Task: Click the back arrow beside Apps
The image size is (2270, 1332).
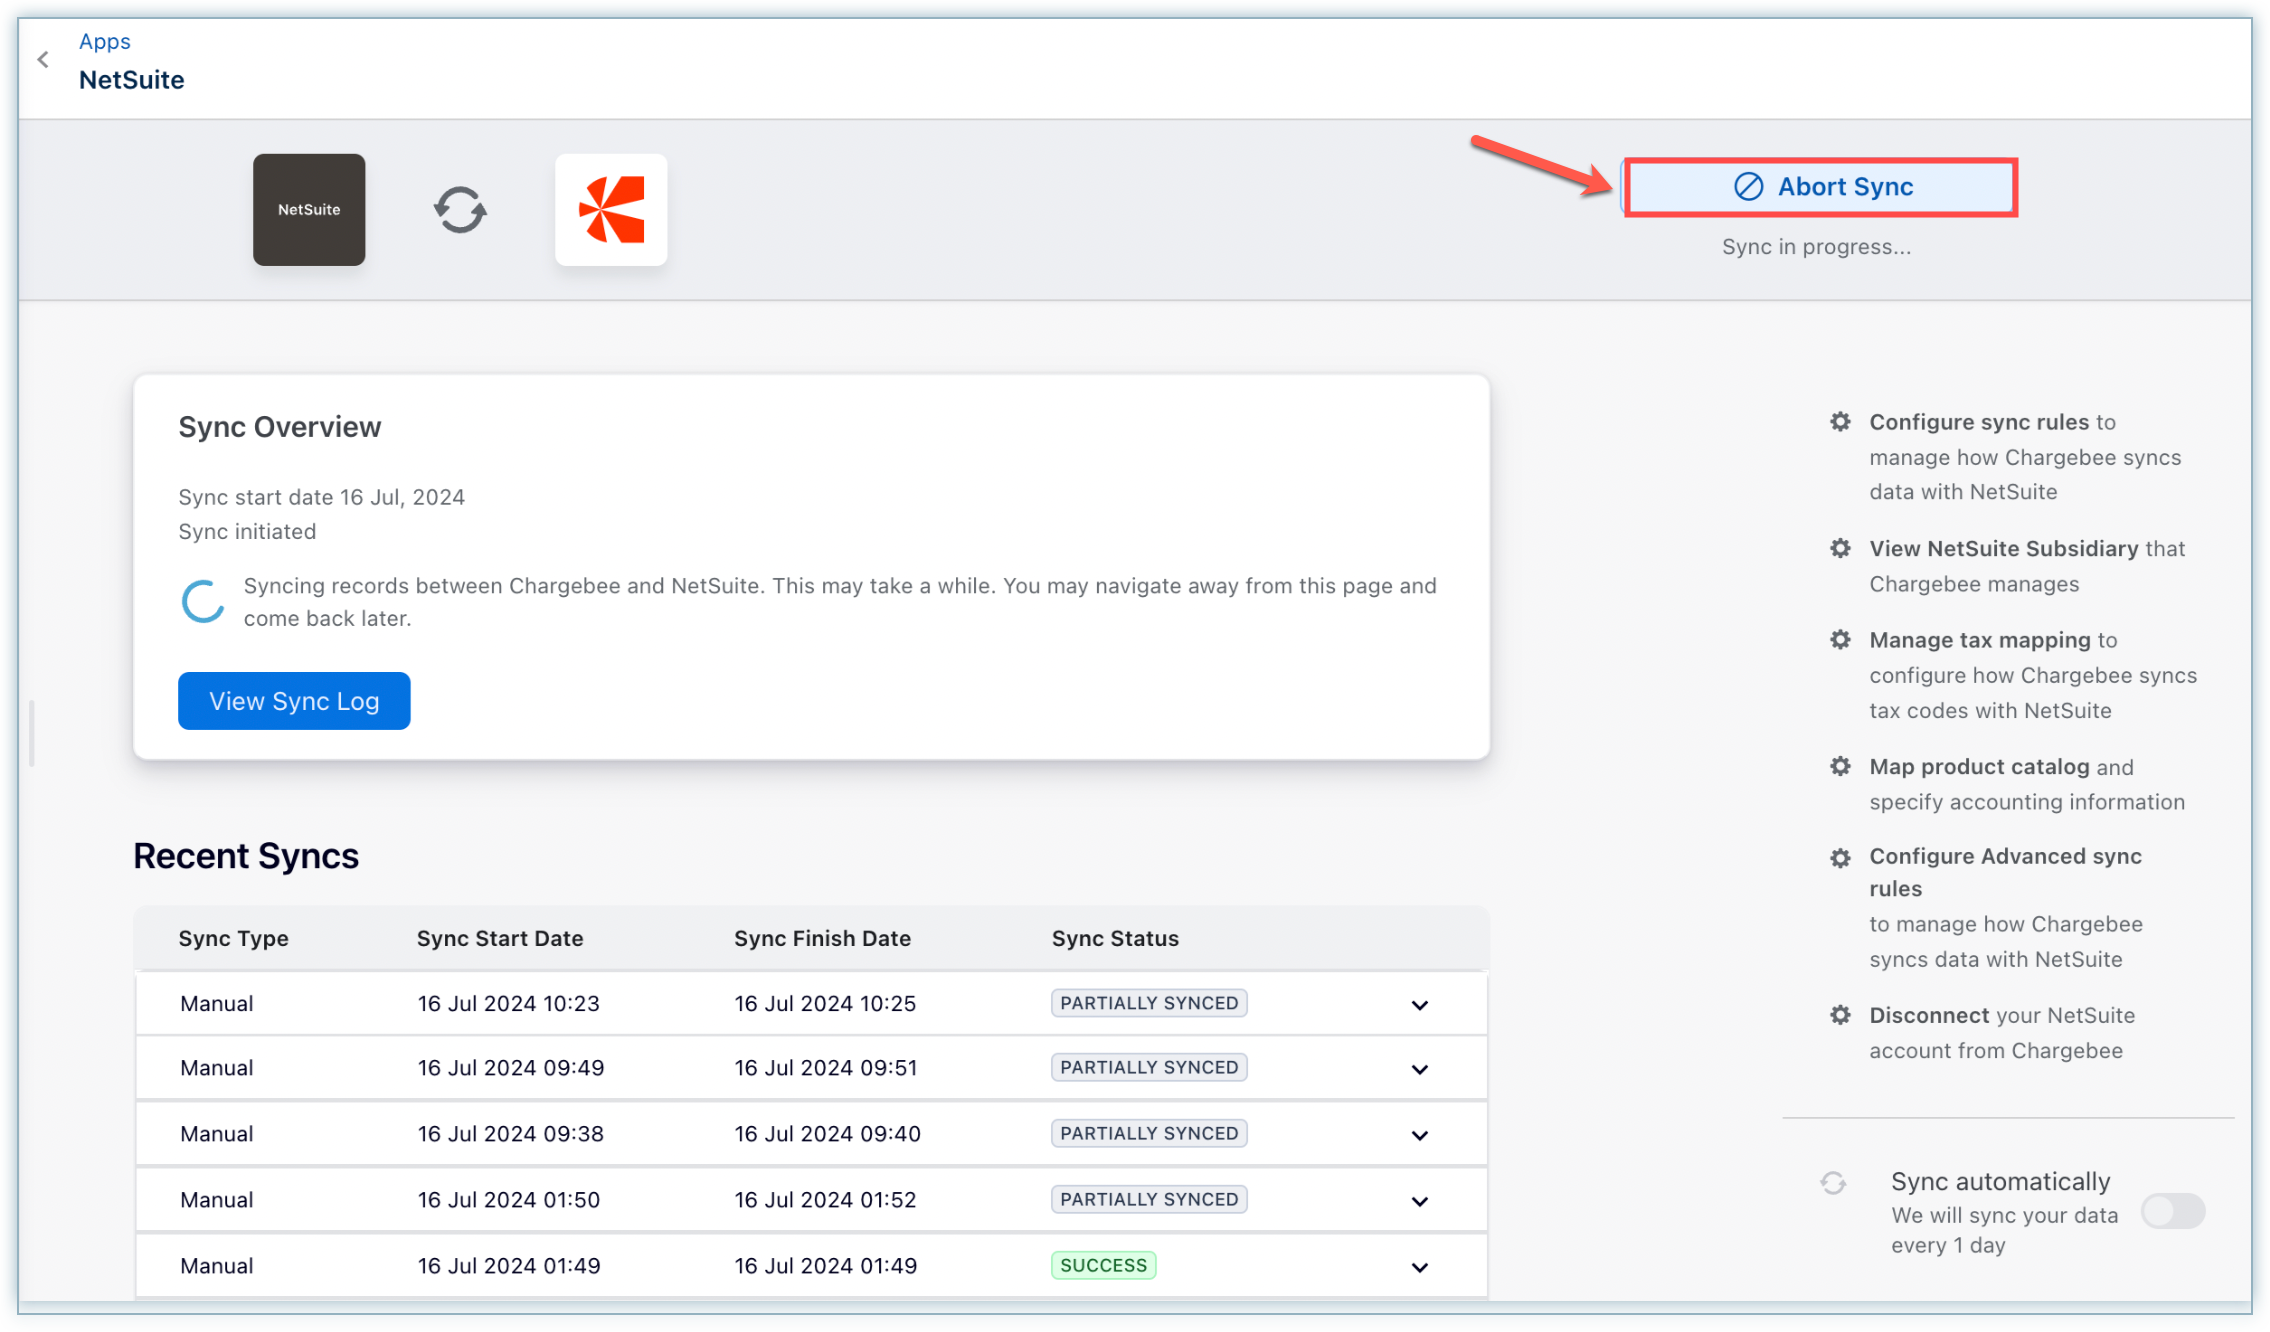Action: point(43,60)
